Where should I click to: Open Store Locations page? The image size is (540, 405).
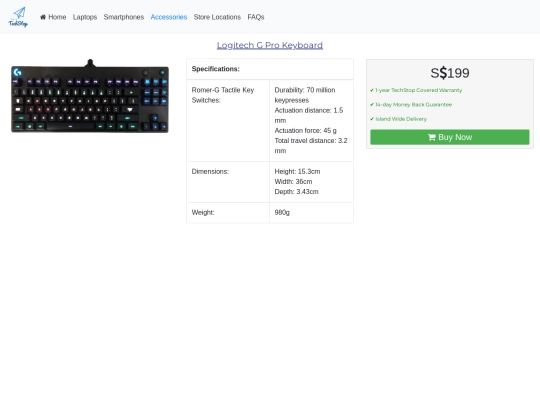tap(217, 17)
